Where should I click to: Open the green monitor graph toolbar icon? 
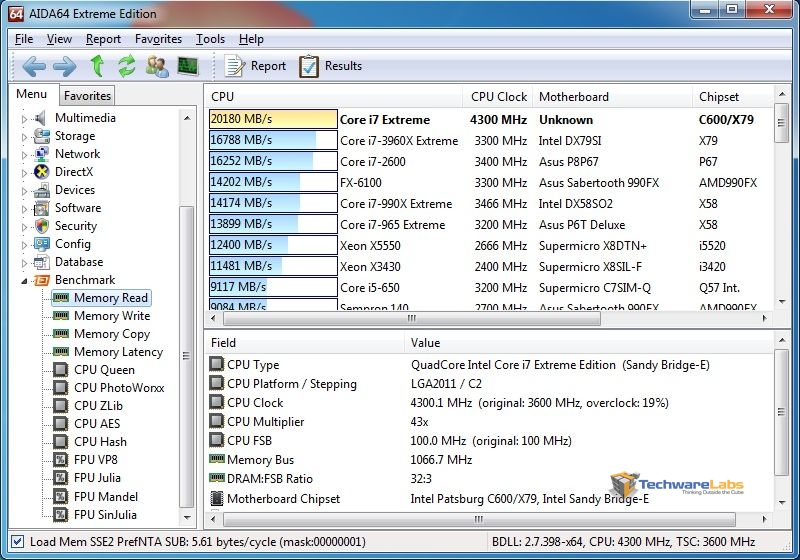tap(187, 66)
